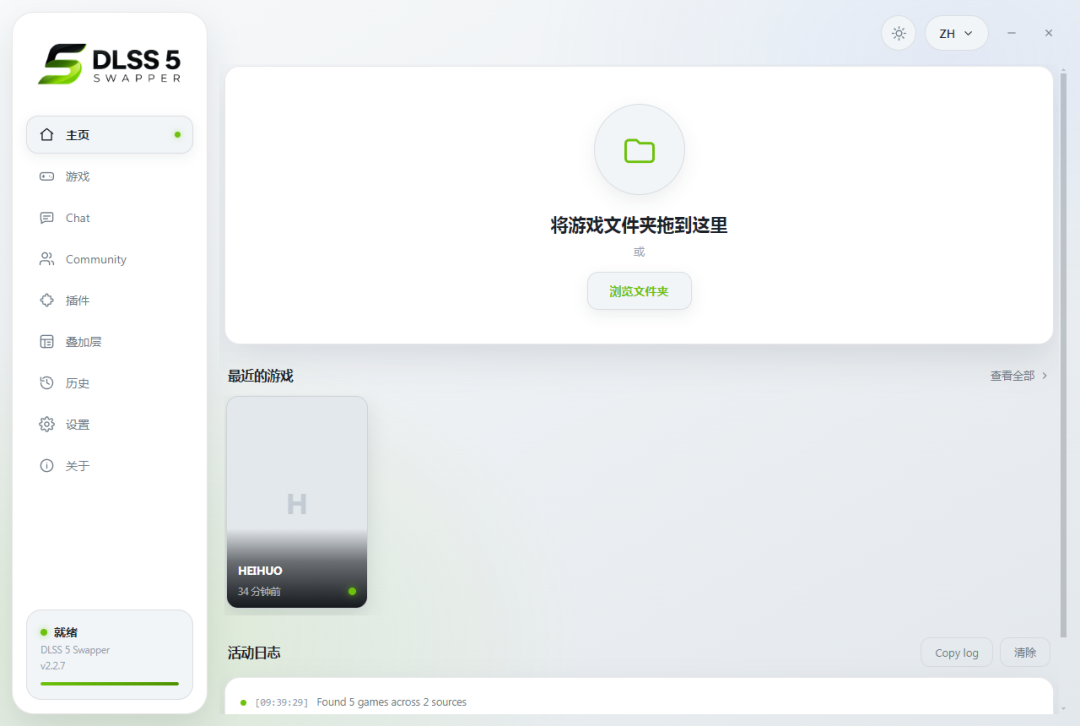Select the 叠加层 menu label
This screenshot has height=726, width=1080.
click(83, 342)
